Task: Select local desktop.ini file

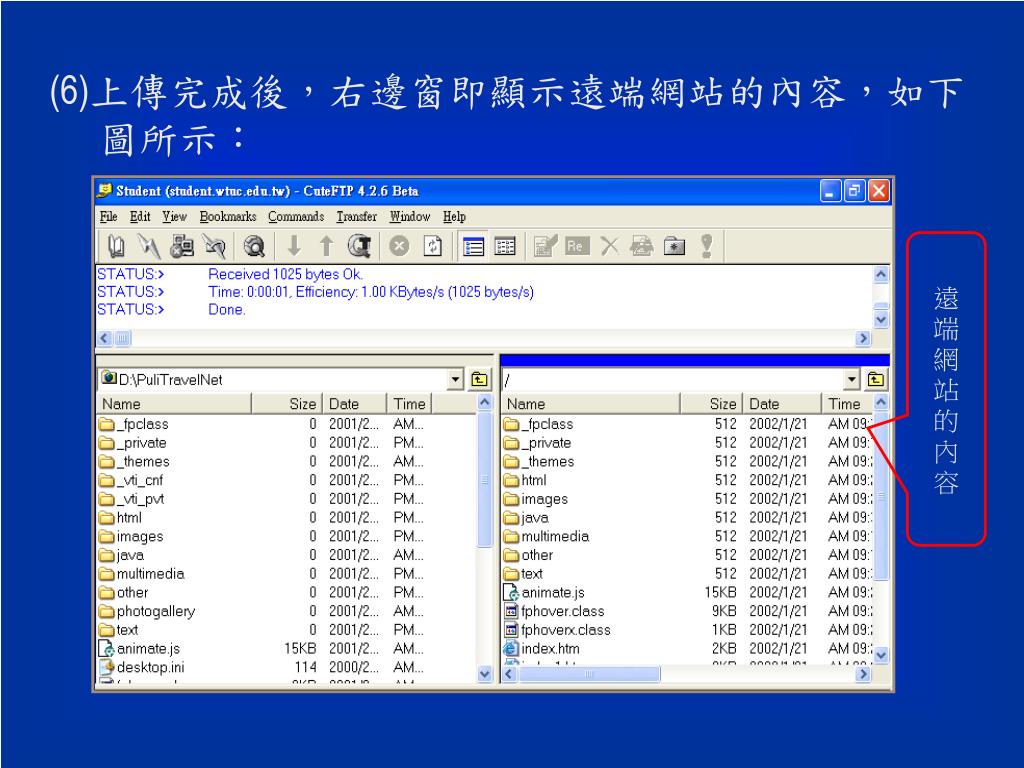Action: [x=141, y=668]
